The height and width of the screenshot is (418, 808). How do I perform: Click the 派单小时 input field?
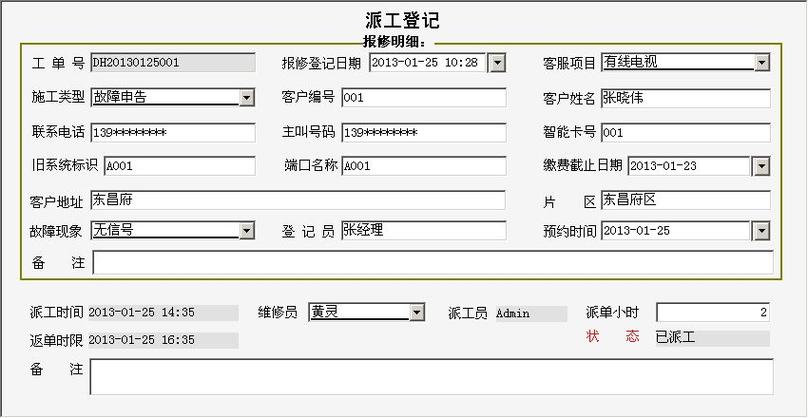(713, 312)
